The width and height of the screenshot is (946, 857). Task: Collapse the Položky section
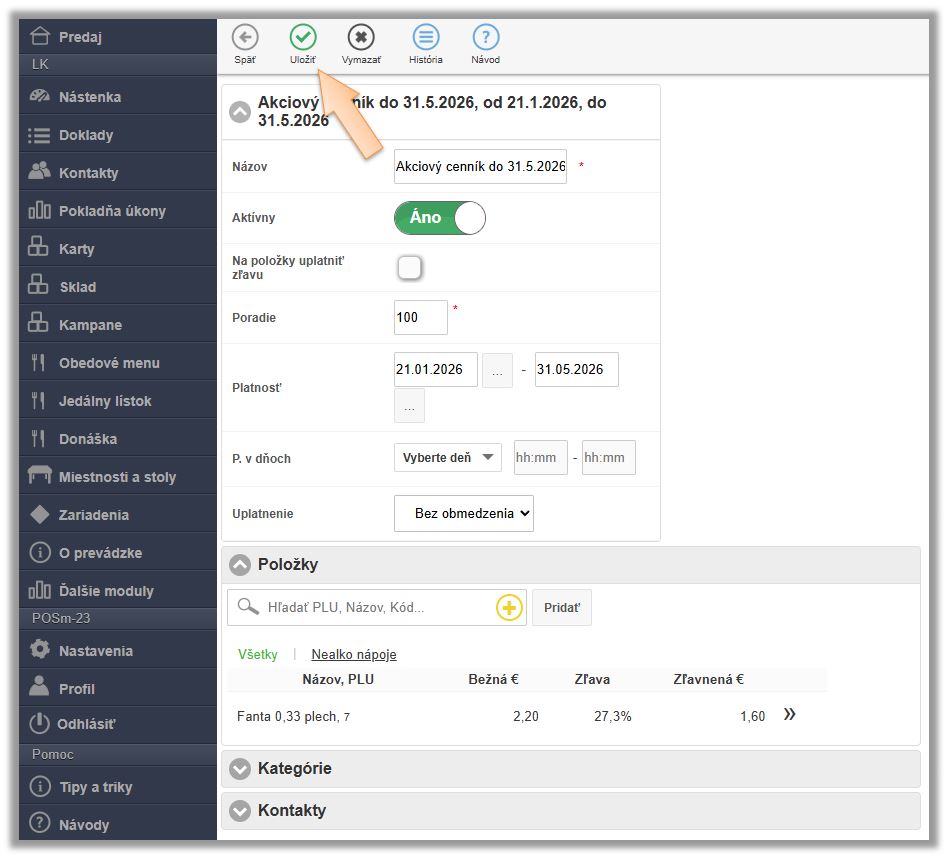[239, 565]
